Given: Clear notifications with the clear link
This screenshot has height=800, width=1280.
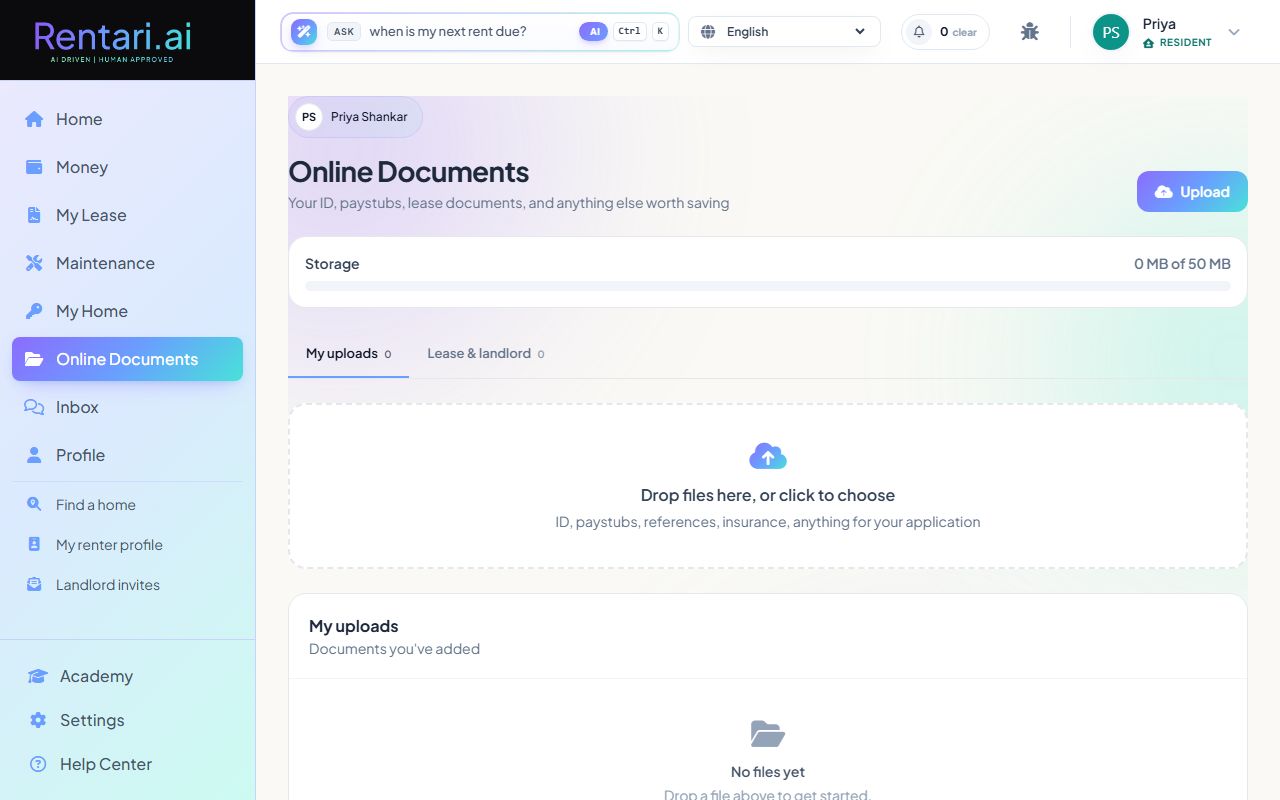Looking at the screenshot, I should point(965,32).
